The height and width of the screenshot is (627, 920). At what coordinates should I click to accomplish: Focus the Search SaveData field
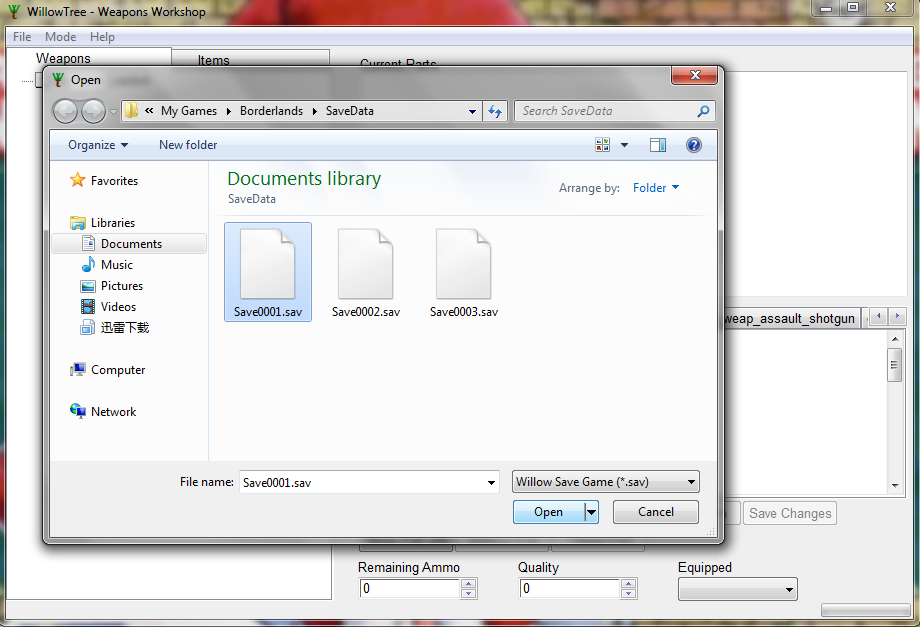pyautogui.click(x=606, y=111)
